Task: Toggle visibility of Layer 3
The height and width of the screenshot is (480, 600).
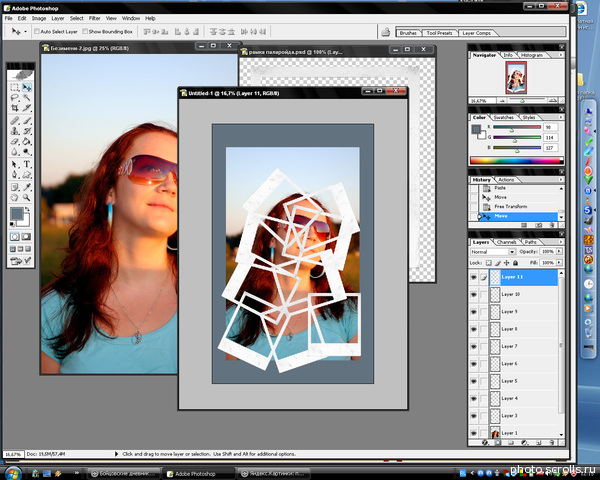Action: pyautogui.click(x=474, y=416)
